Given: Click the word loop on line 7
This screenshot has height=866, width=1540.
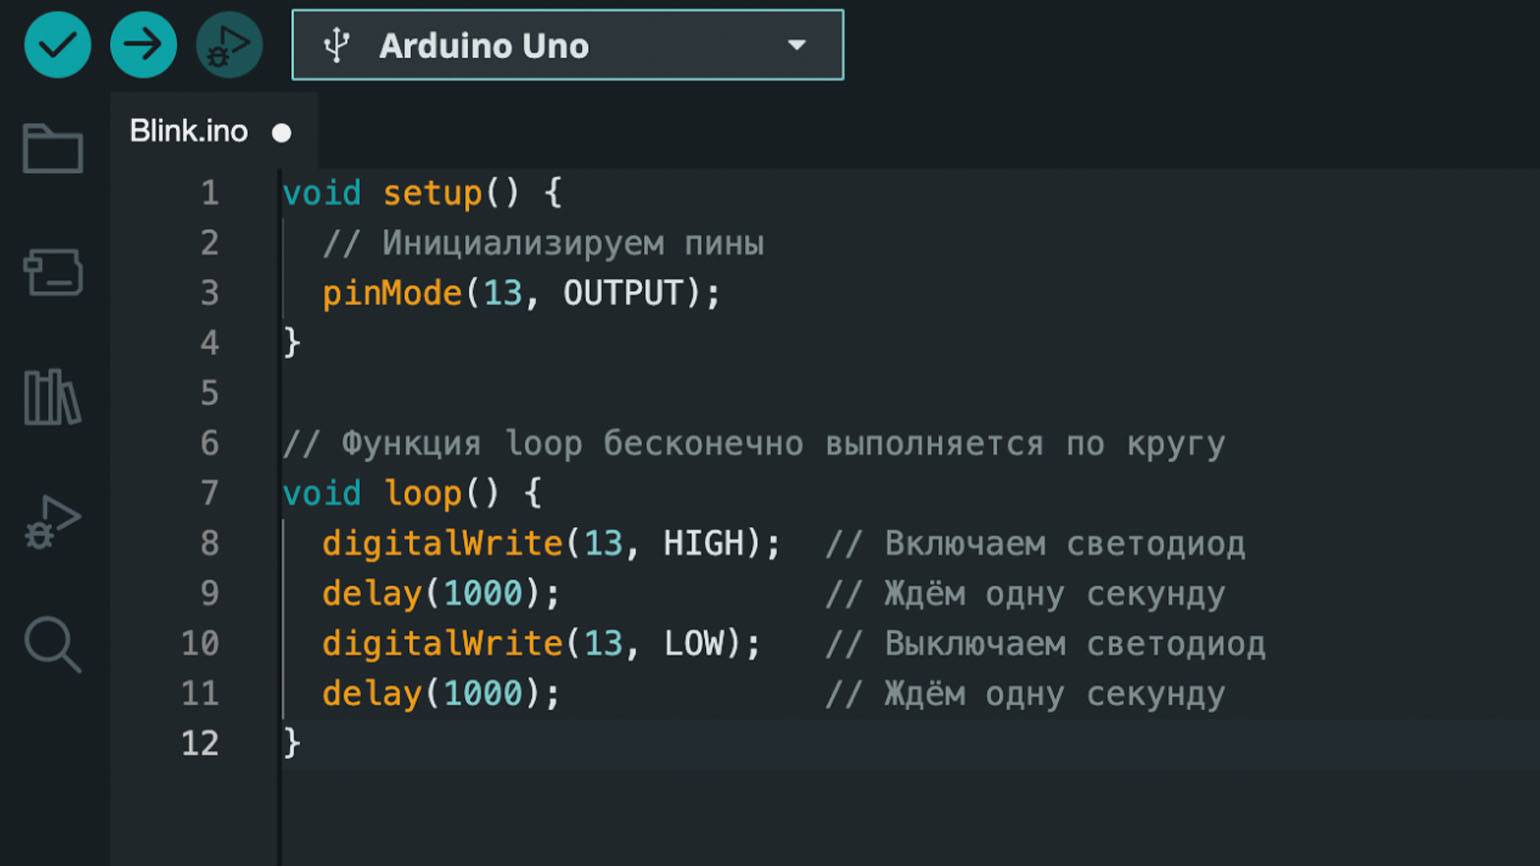Looking at the screenshot, I should pyautogui.click(x=423, y=493).
